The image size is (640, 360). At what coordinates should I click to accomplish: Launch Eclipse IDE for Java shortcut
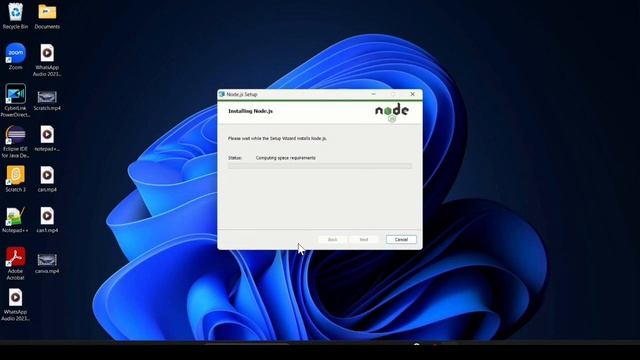tap(16, 141)
